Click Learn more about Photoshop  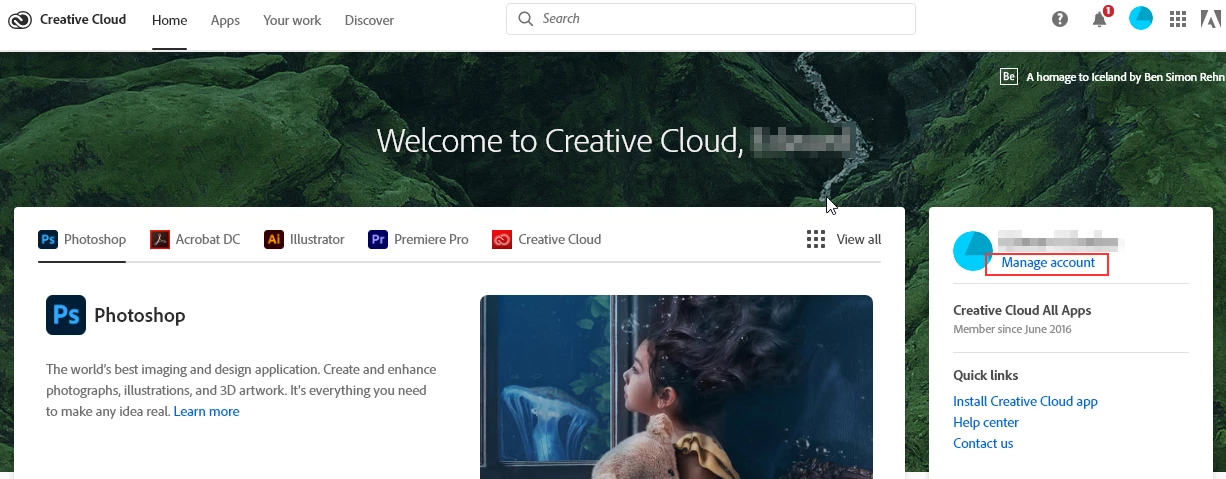point(206,411)
